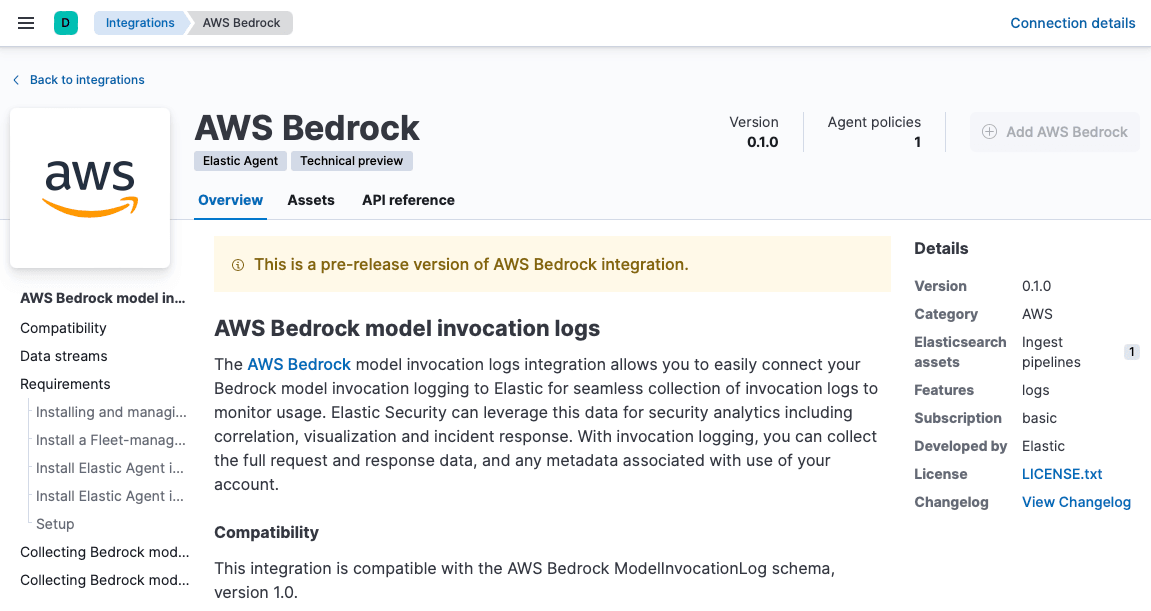Open the LICENSE.txt link
Image resolution: width=1151 pixels, height=611 pixels.
pos(1062,474)
